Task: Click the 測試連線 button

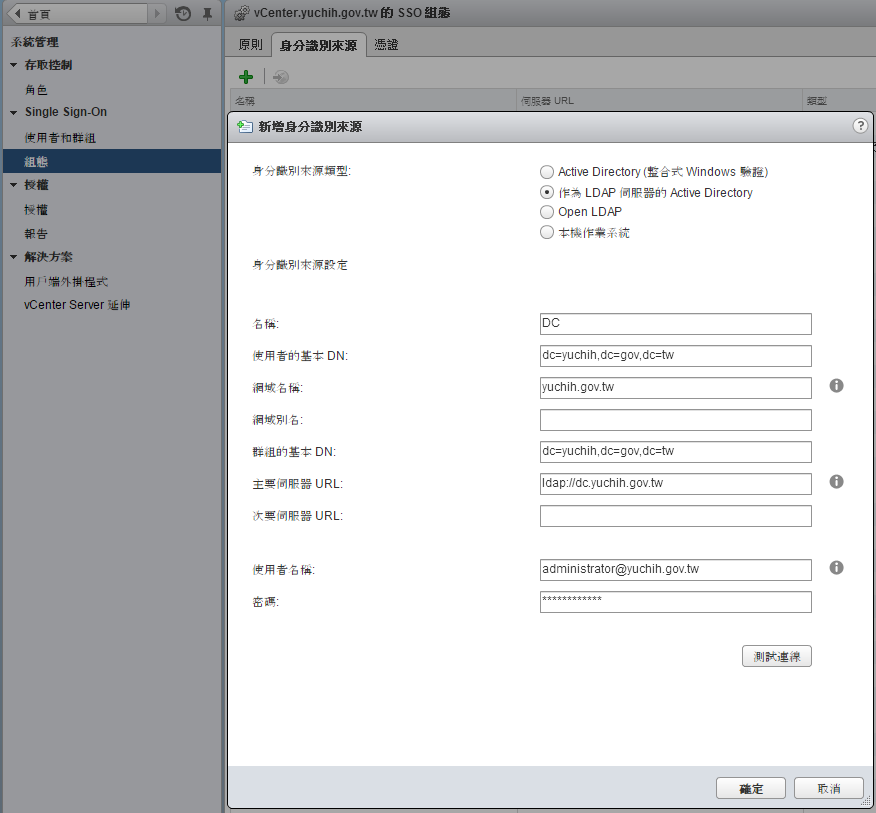Action: (777, 656)
